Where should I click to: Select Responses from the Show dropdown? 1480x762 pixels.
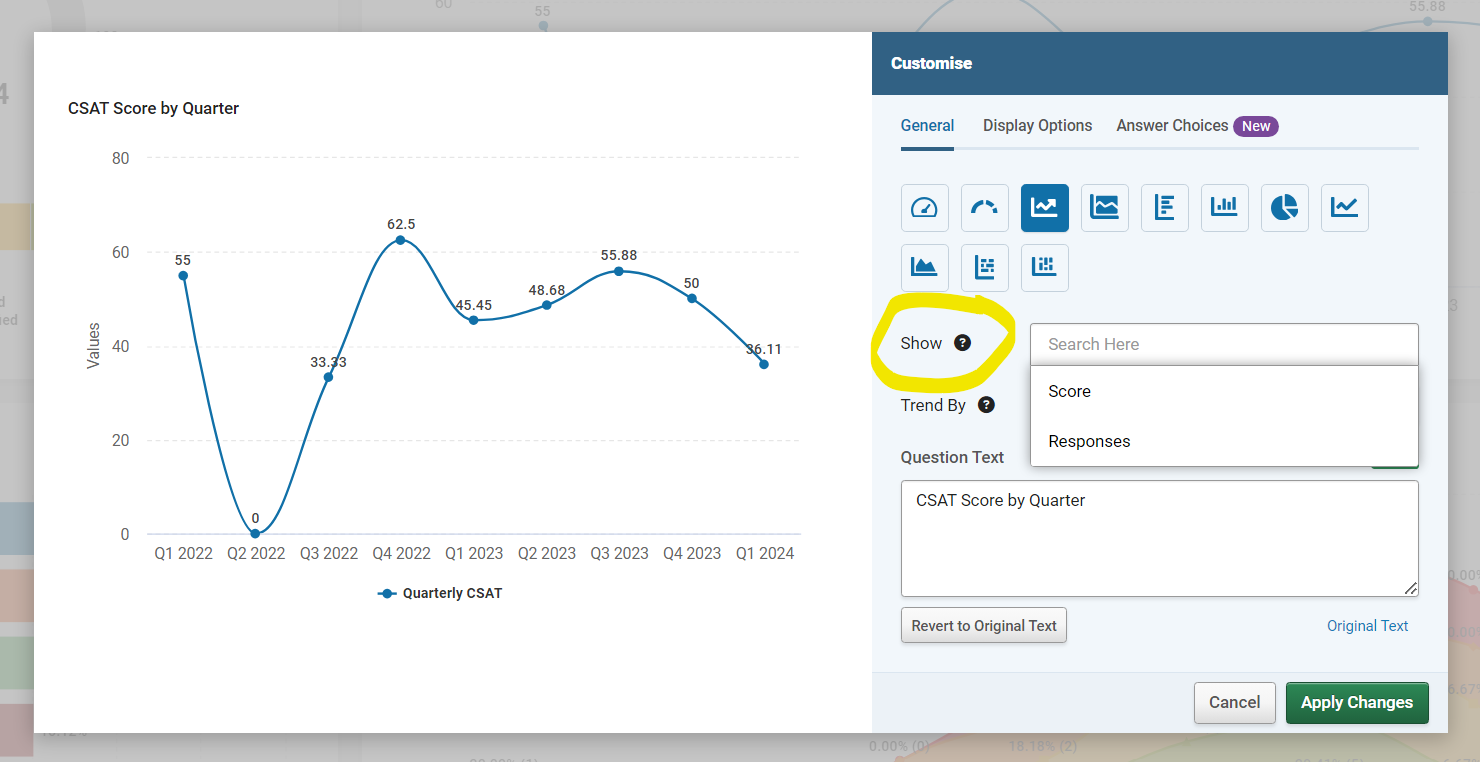pyautogui.click(x=1089, y=441)
